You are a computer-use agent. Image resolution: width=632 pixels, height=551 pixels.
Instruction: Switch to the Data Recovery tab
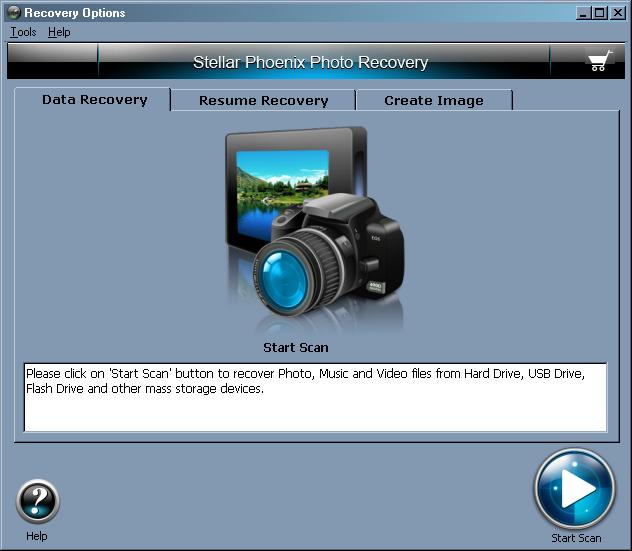94,100
